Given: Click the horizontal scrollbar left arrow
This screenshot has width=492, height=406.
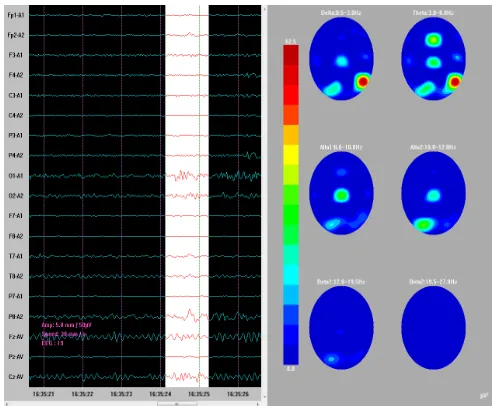Looking at the screenshot, I should click(7, 404).
